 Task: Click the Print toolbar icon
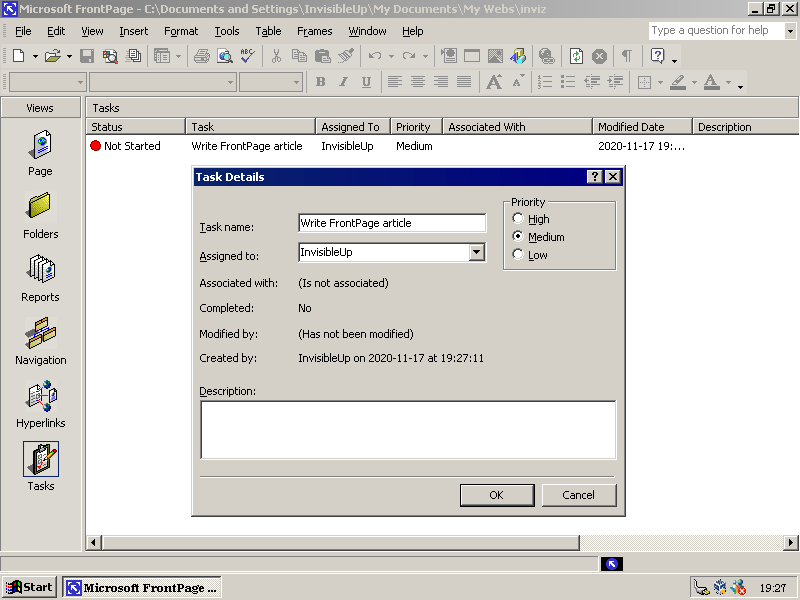[202, 56]
